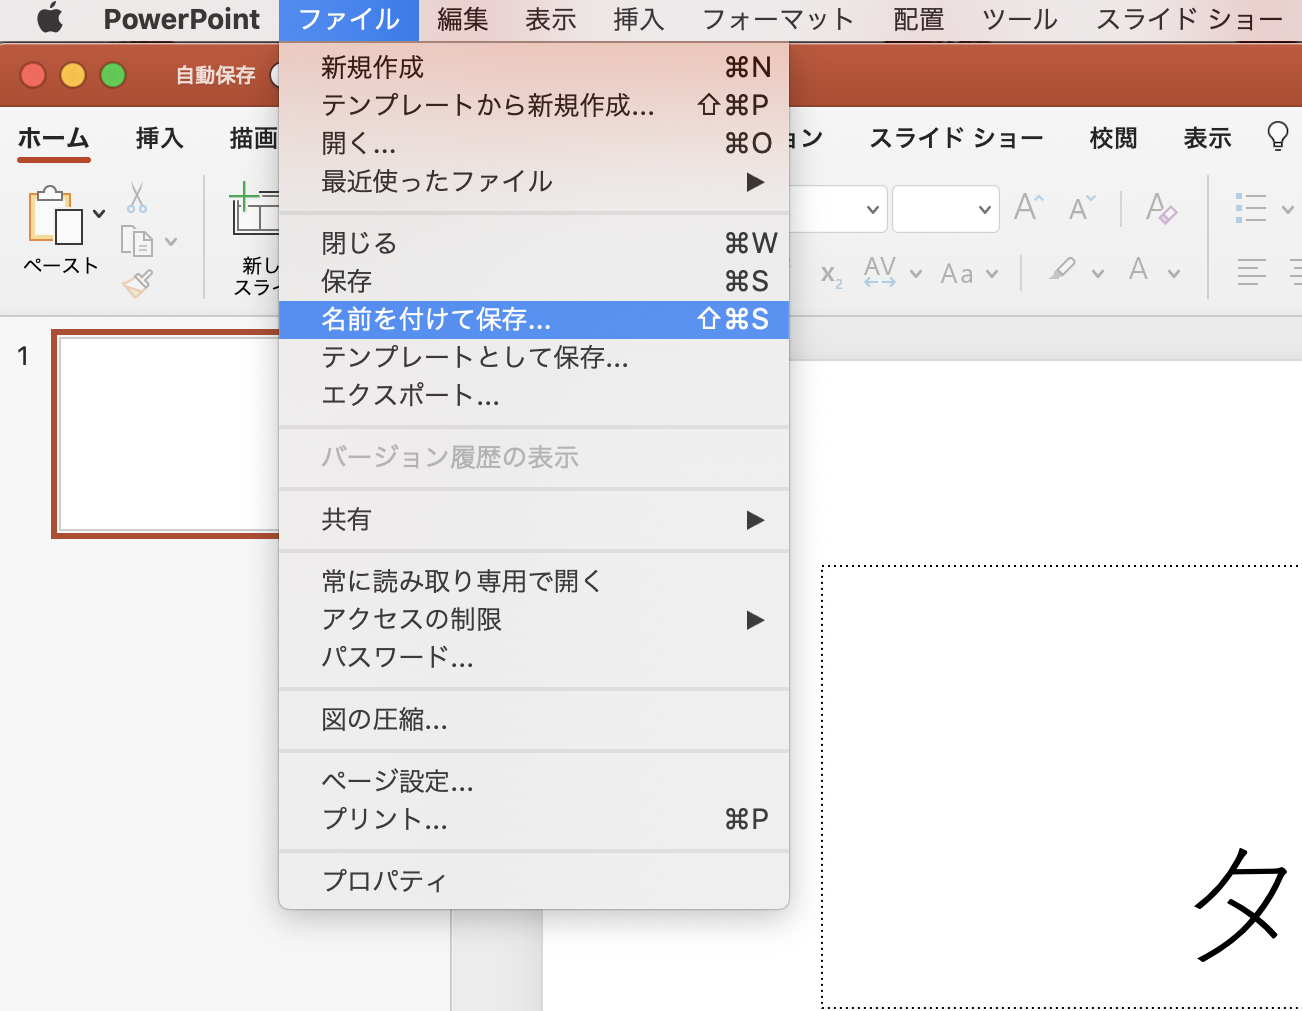
Task: Switch to the 表示 ribbon tab
Action: 1207,138
